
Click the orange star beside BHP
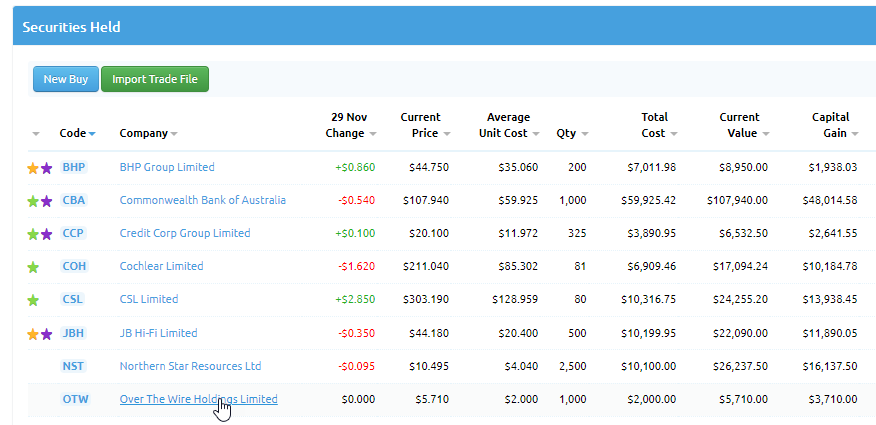click(x=33, y=168)
